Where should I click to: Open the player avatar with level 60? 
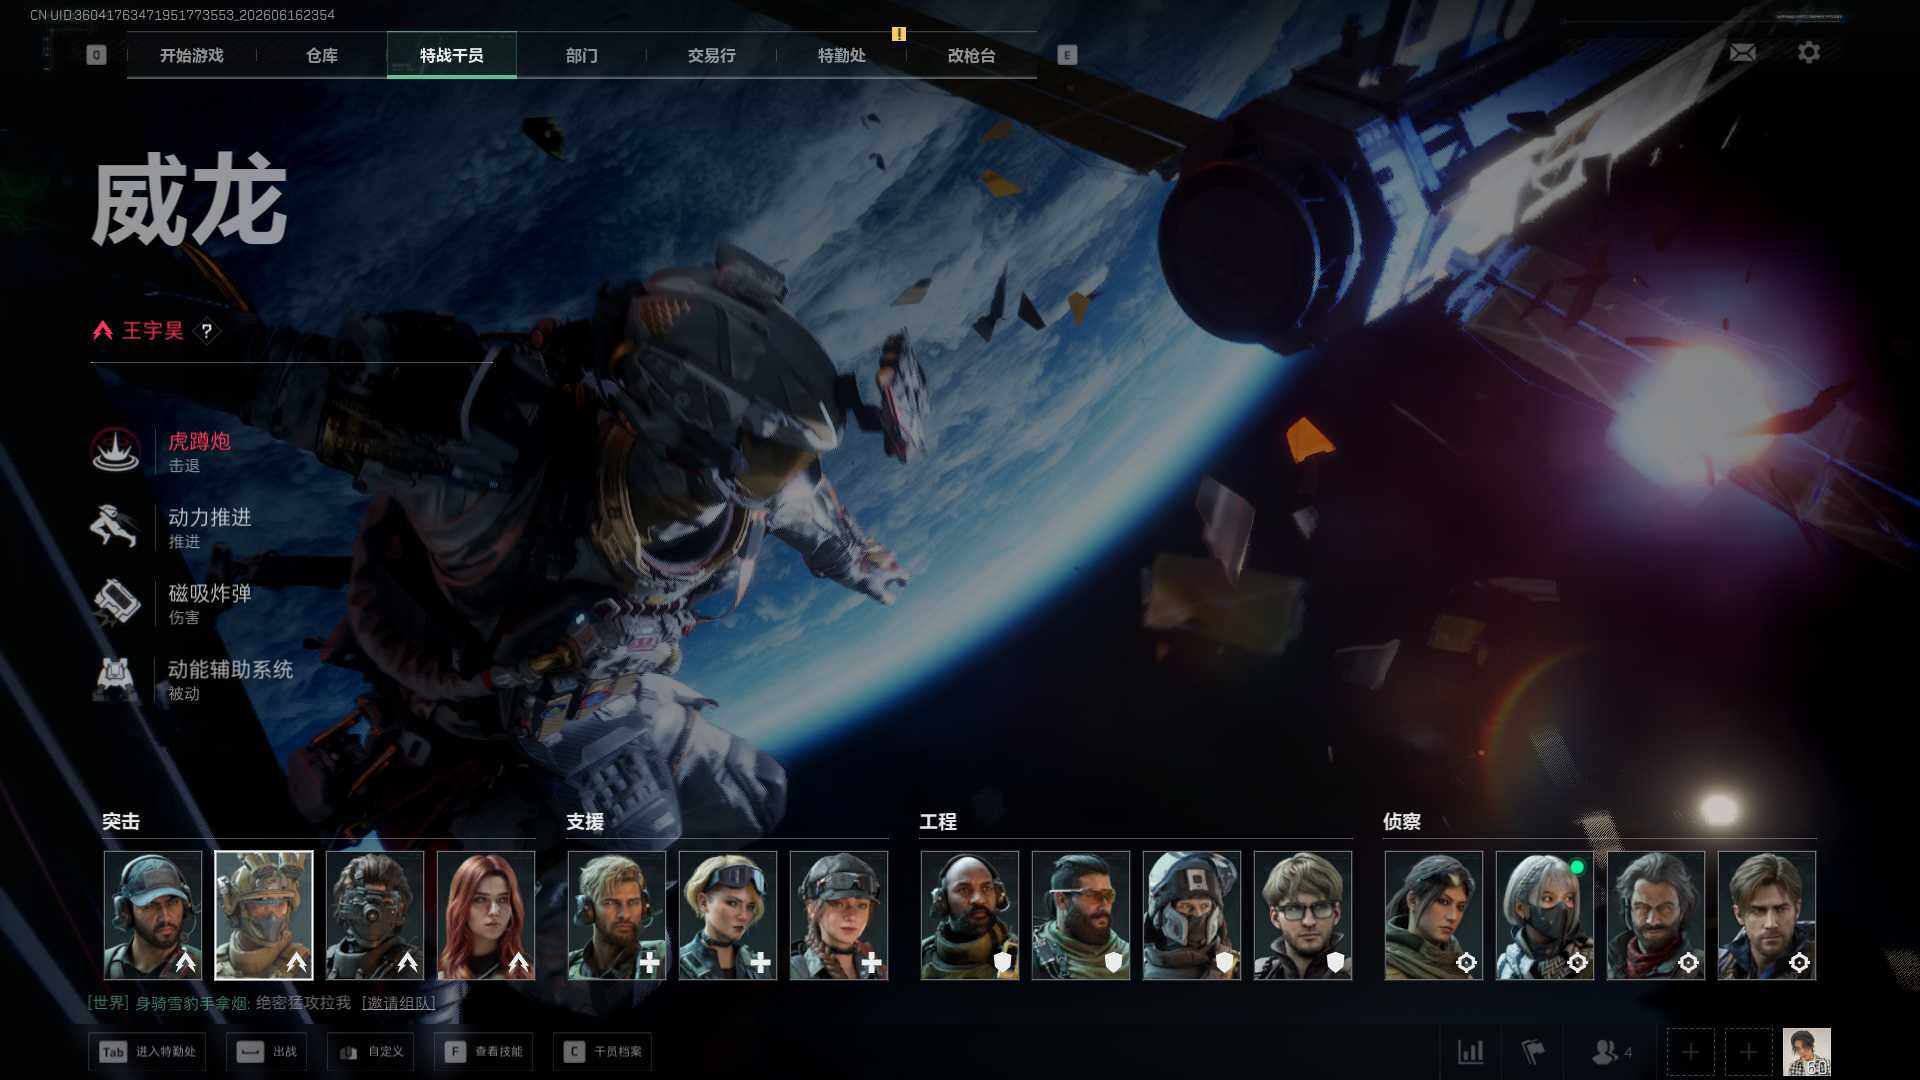coord(1807,1052)
